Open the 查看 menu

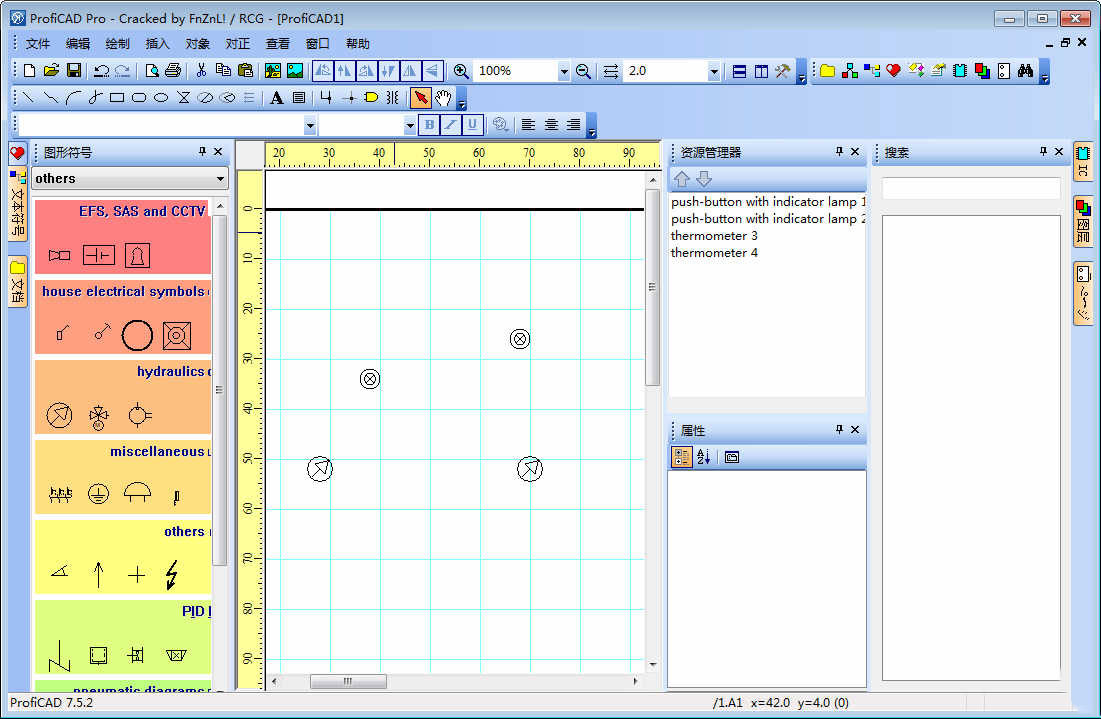(x=278, y=44)
